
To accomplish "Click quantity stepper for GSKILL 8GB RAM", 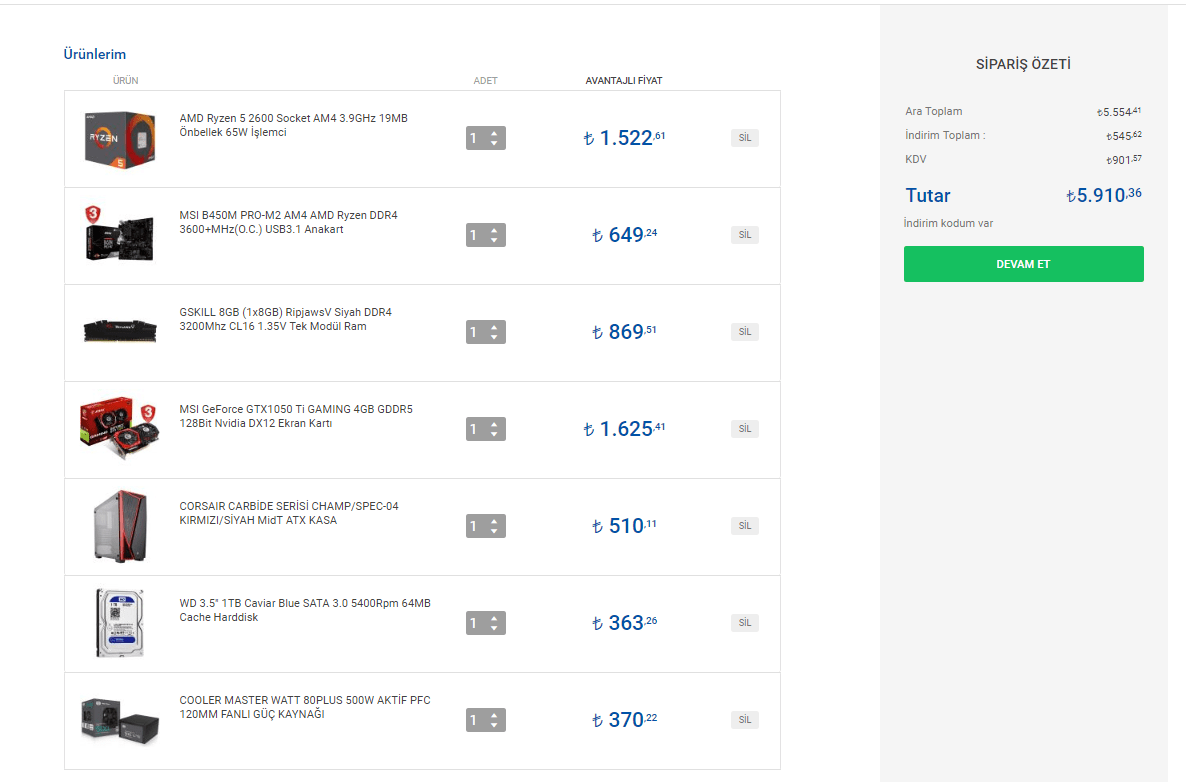I will coord(486,332).
